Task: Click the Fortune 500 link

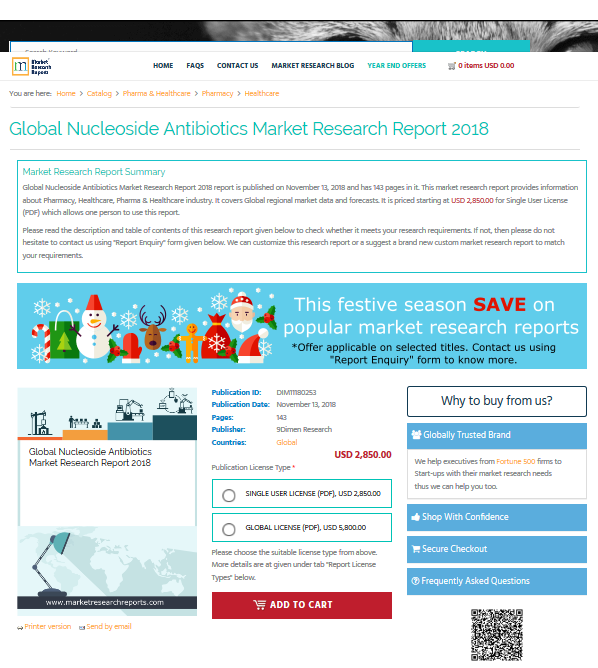Action: tap(515, 461)
